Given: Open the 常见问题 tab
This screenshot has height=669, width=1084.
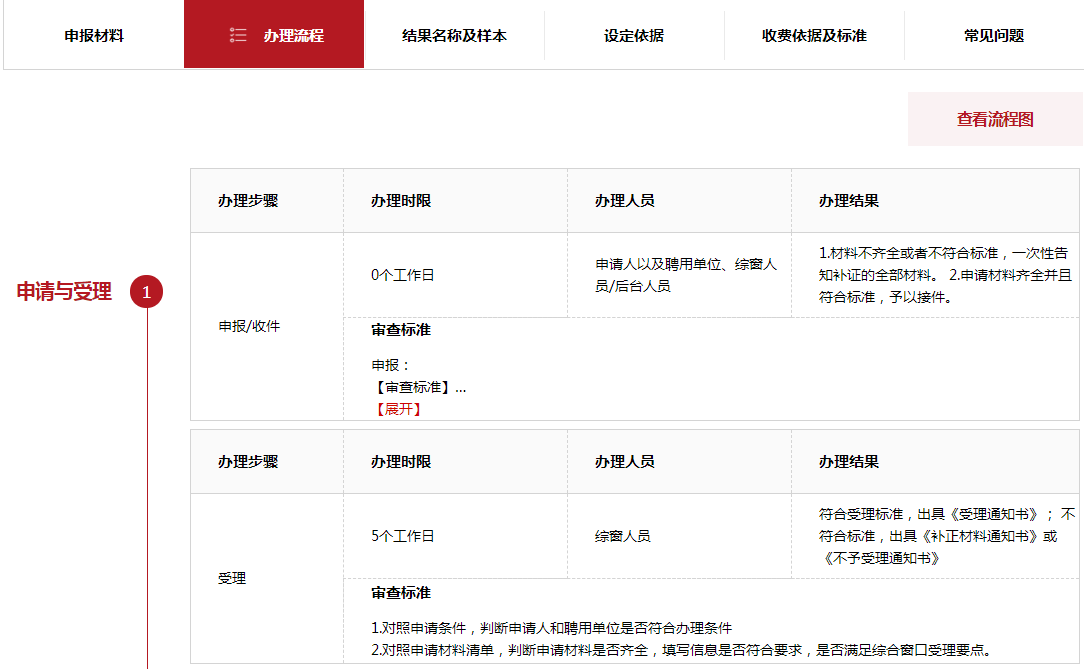Looking at the screenshot, I should point(994,35).
